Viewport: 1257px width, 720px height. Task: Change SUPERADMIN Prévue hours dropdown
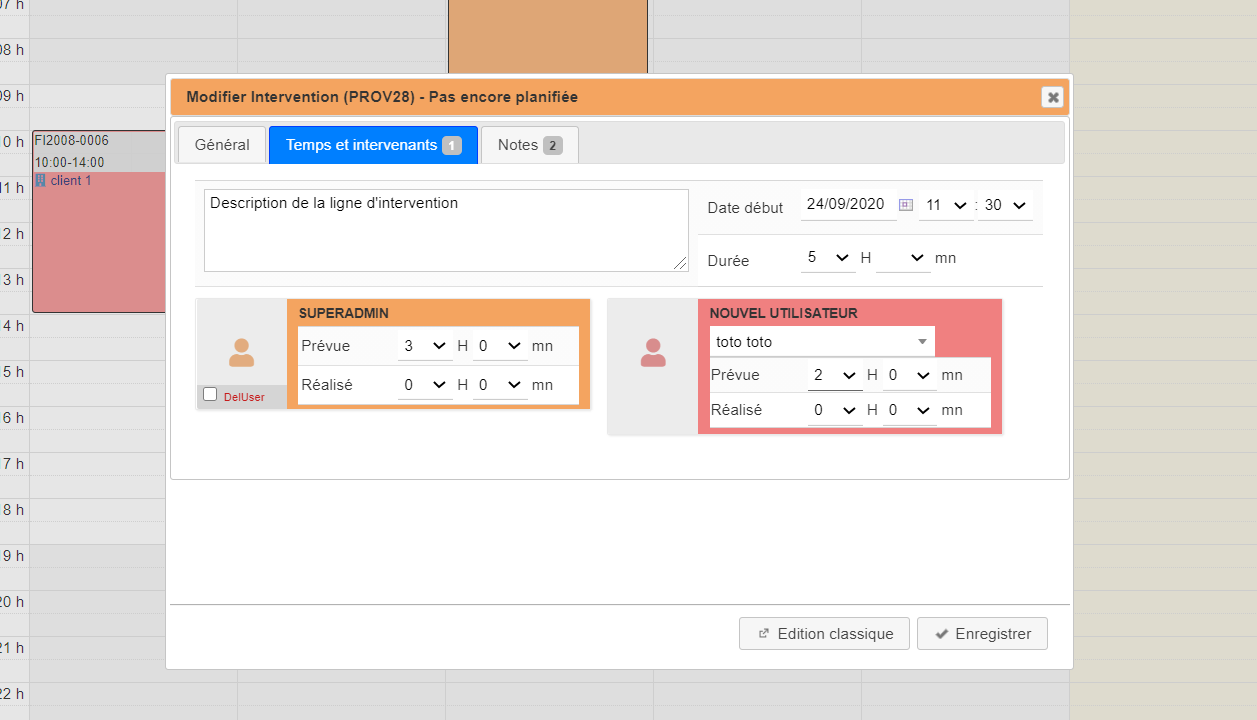pyautogui.click(x=424, y=346)
